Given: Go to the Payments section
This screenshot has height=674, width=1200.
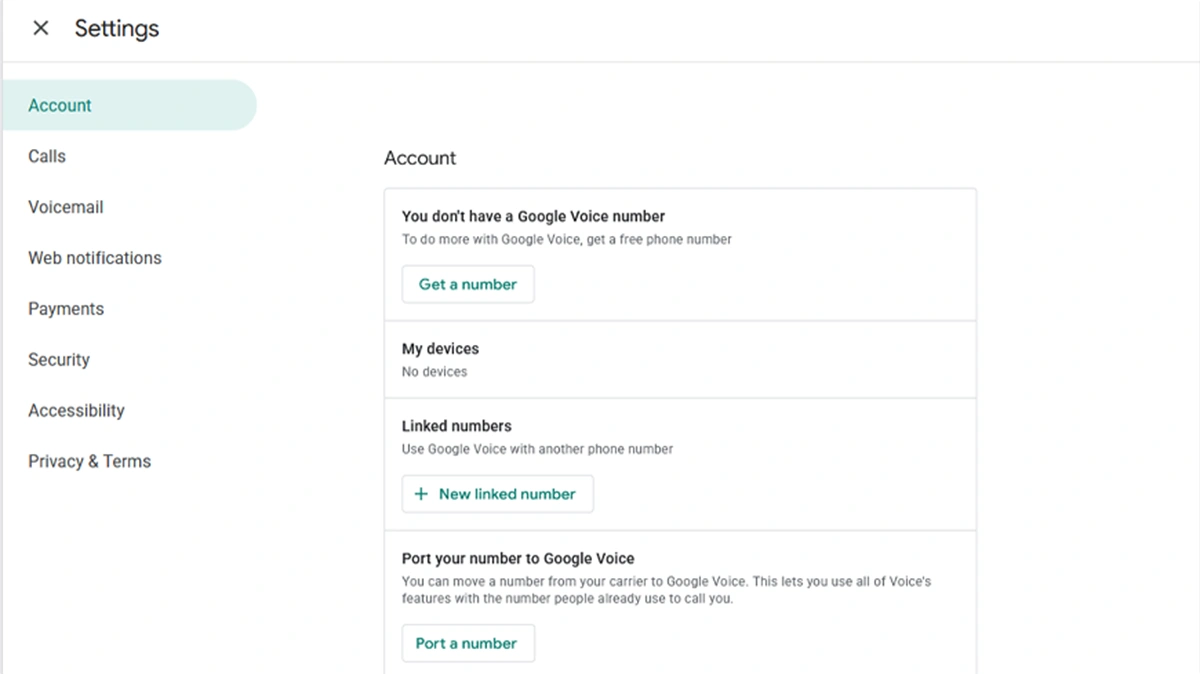Looking at the screenshot, I should point(66,309).
